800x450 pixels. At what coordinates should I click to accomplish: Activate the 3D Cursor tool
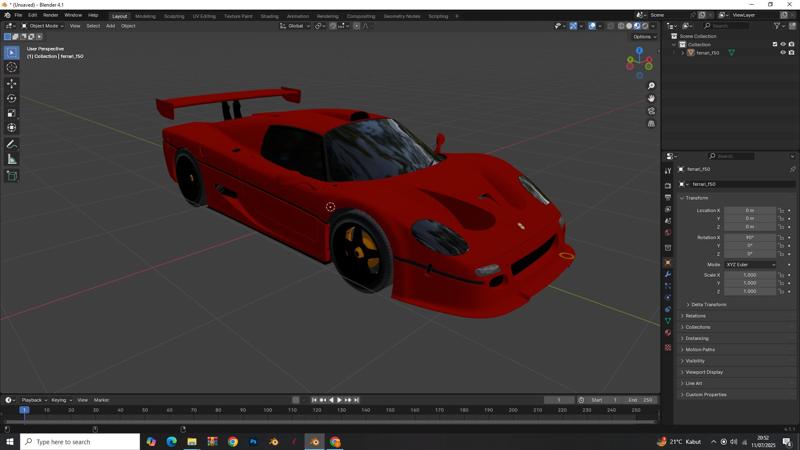point(12,67)
